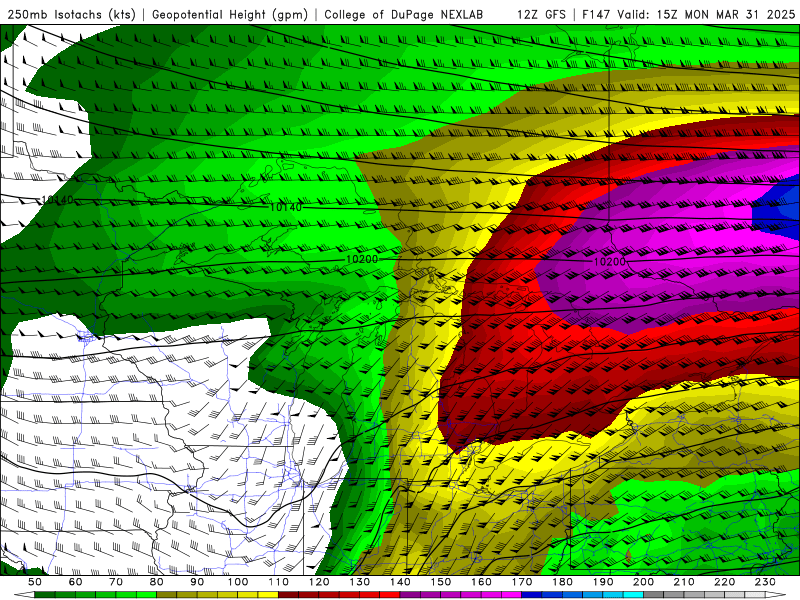Click the legend value 50

[x=35, y=582]
